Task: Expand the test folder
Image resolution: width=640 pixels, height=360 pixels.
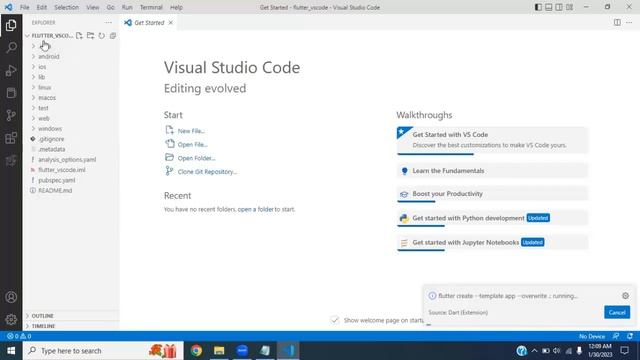Action: click(x=43, y=108)
